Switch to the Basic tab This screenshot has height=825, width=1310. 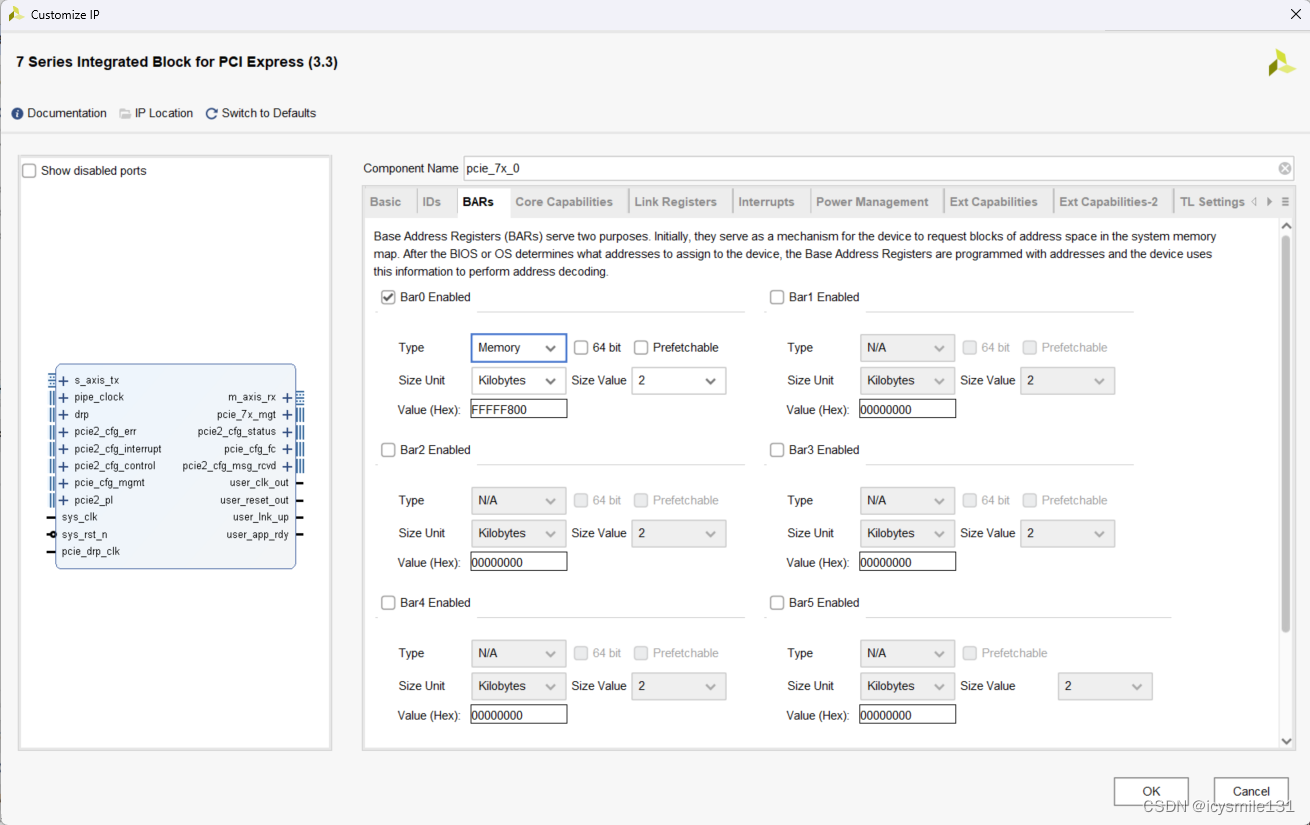pyautogui.click(x=385, y=202)
